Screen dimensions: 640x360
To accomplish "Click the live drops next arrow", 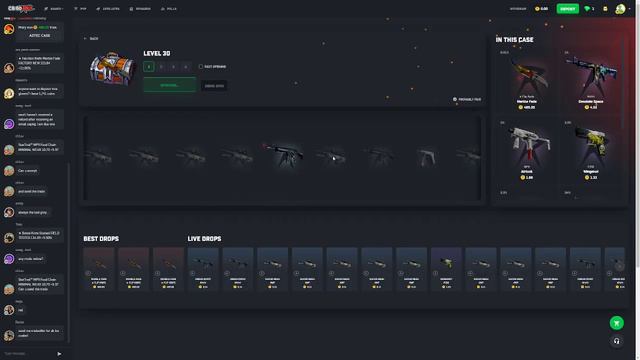I will (619, 266).
